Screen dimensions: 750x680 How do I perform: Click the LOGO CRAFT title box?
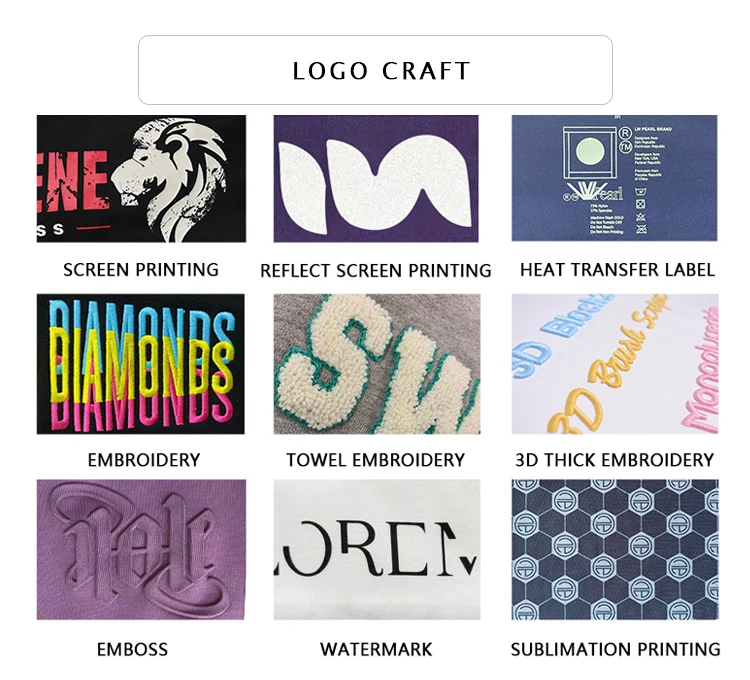(375, 70)
